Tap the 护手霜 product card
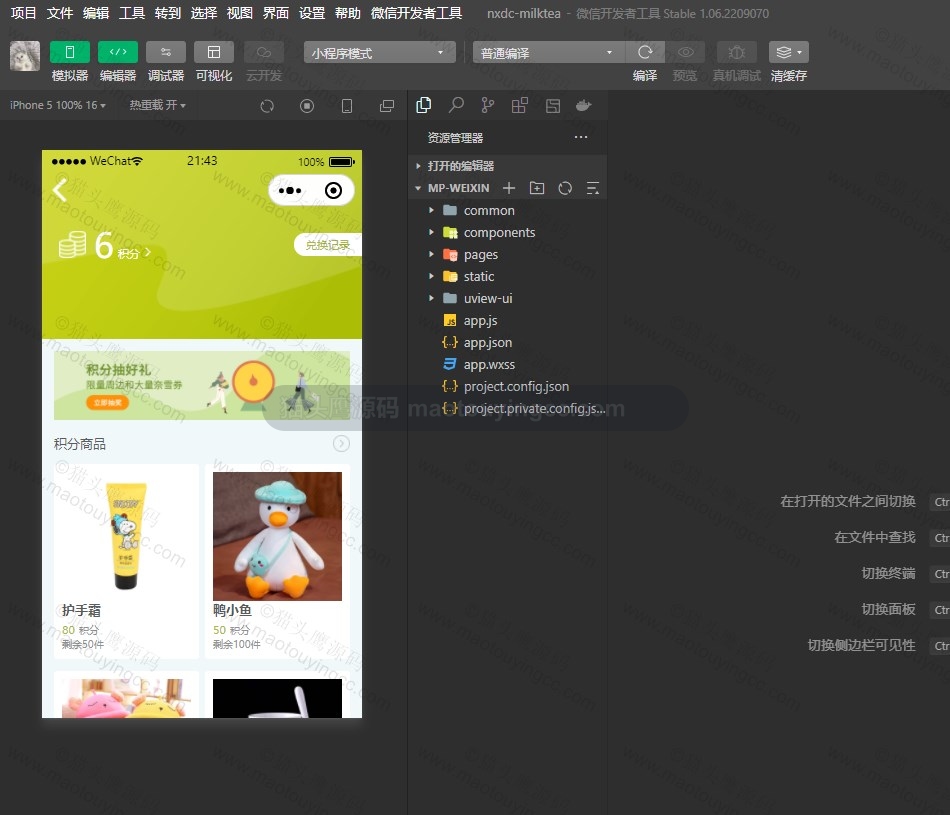The image size is (950, 815). click(x=126, y=561)
